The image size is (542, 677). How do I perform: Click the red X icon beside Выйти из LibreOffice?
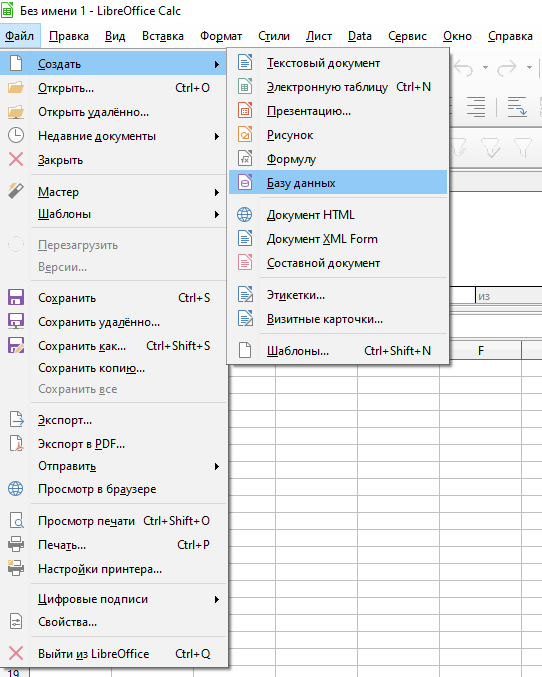point(16,653)
